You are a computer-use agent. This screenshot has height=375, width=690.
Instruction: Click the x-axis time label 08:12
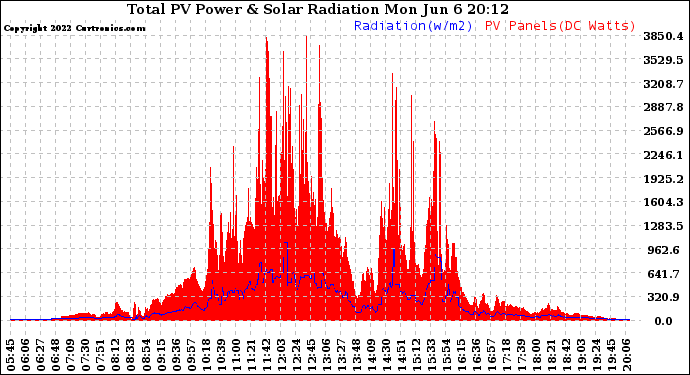[116, 355]
